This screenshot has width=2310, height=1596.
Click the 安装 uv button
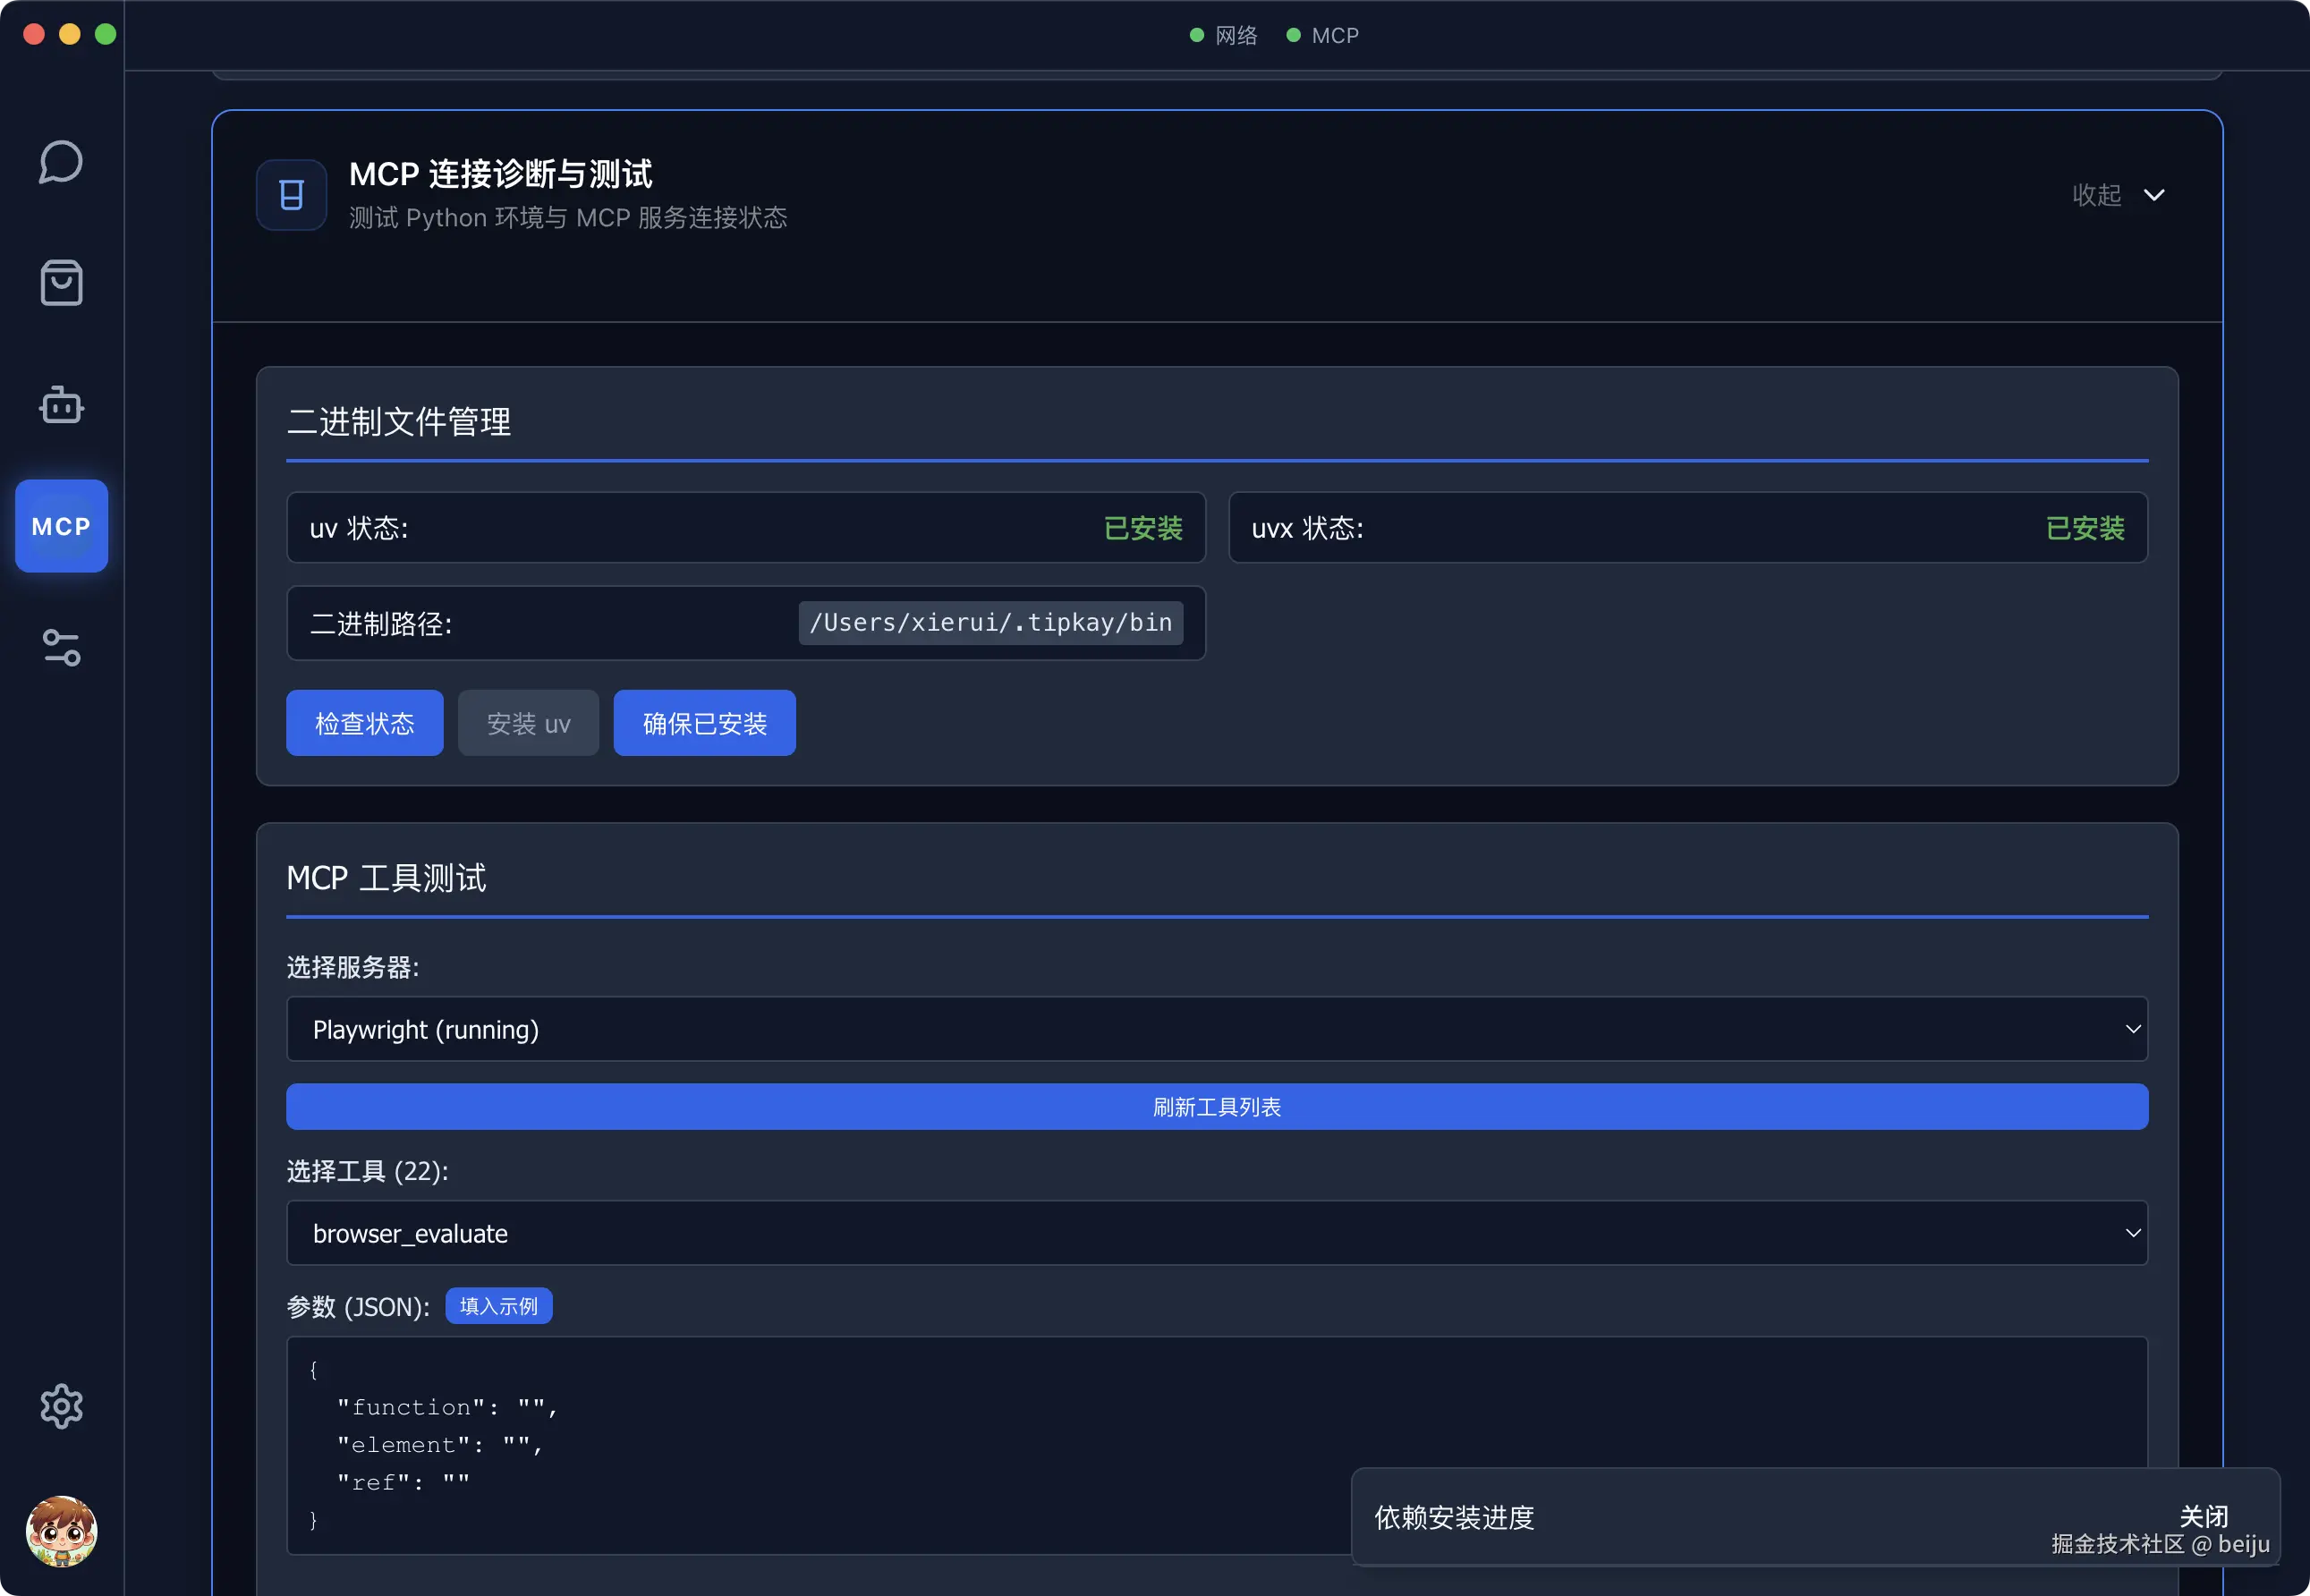[528, 723]
